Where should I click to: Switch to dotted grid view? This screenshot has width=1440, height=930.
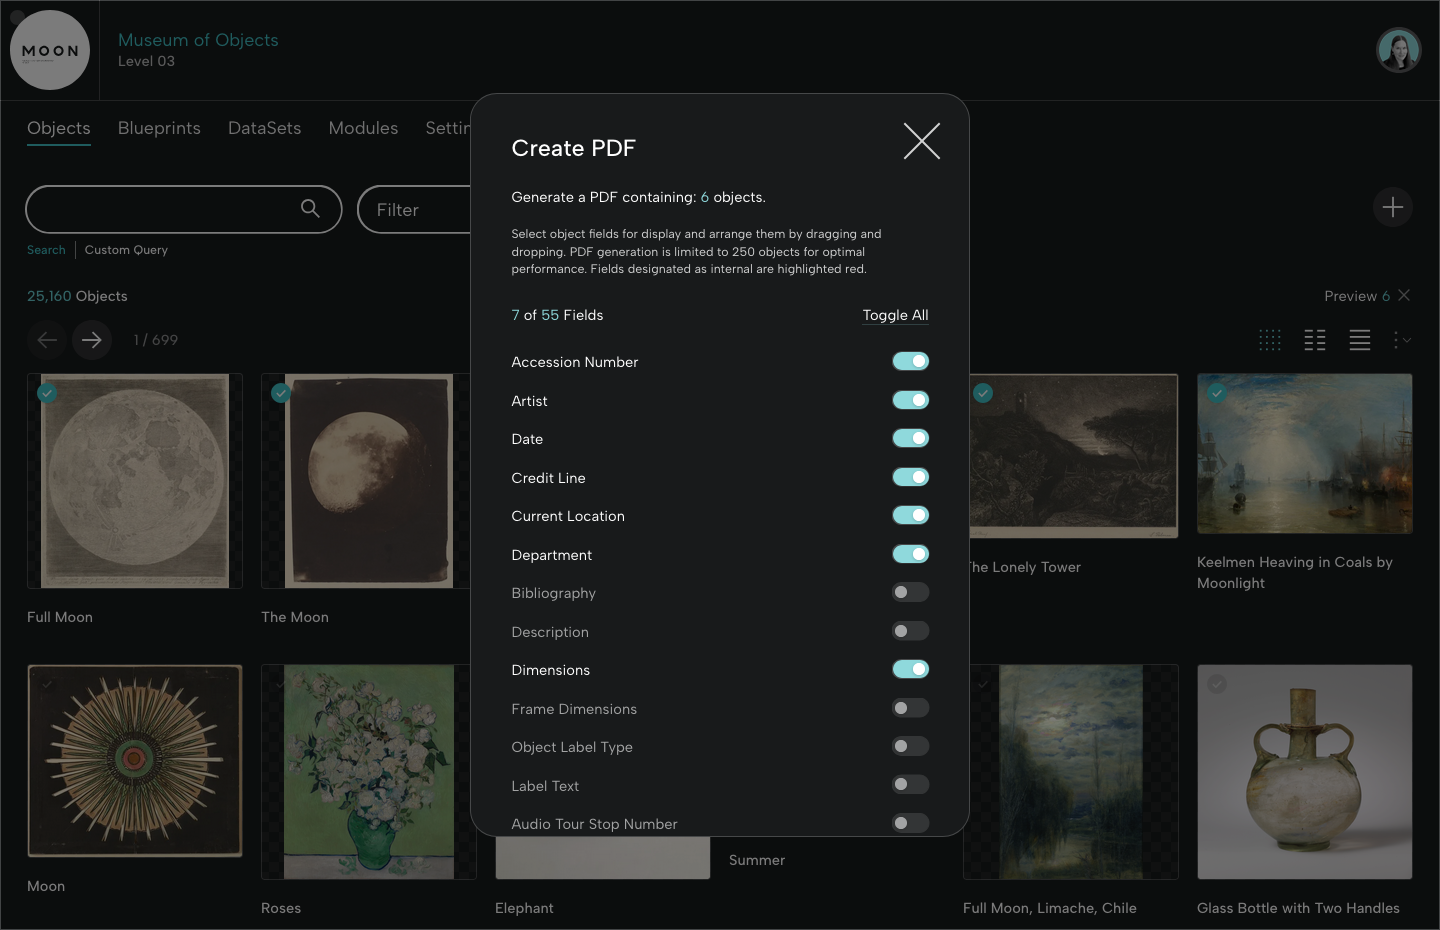pyautogui.click(x=1270, y=340)
